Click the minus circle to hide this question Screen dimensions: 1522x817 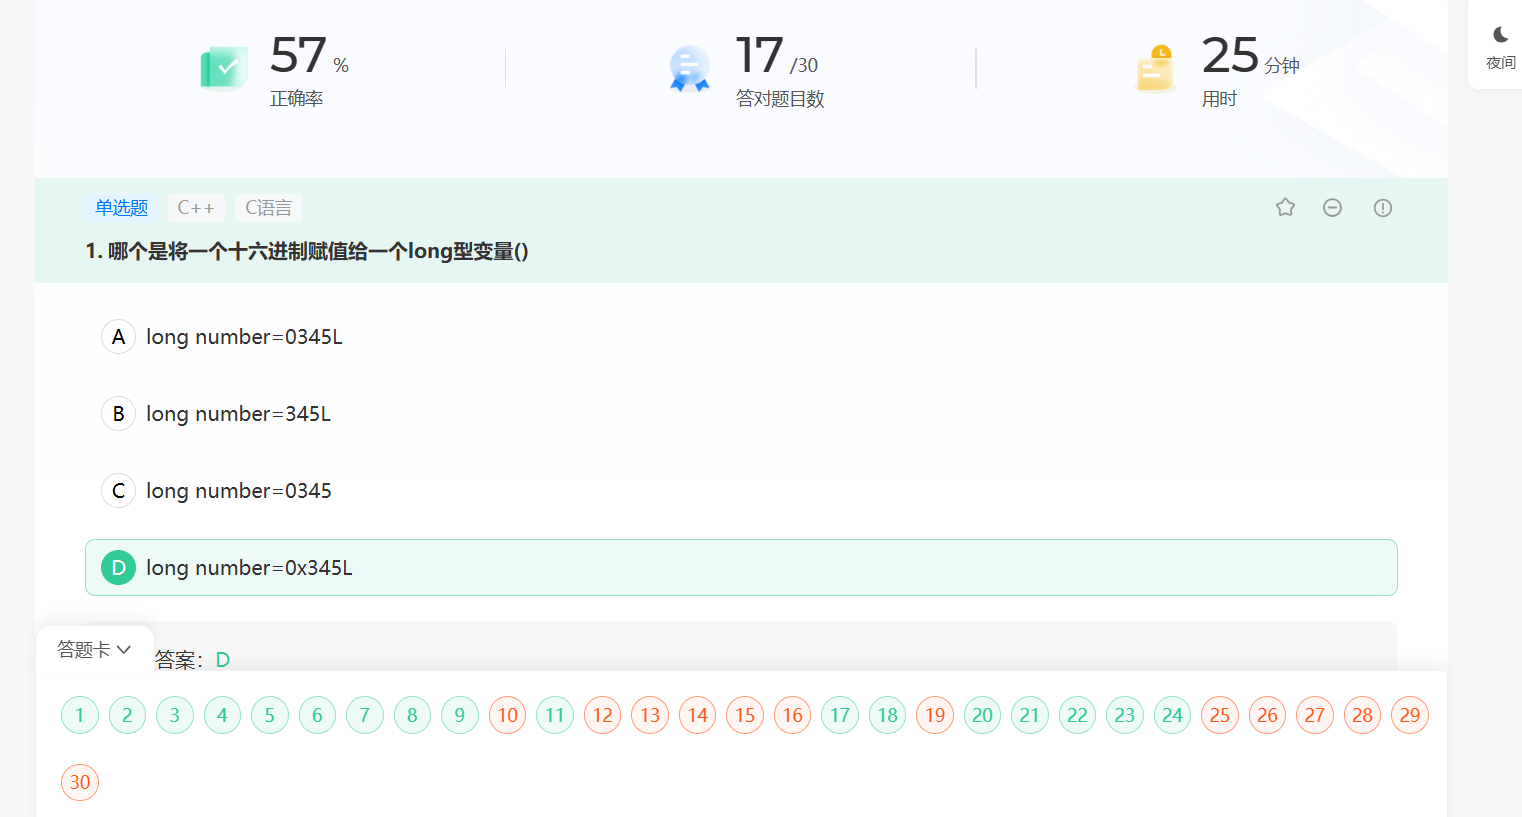click(1332, 207)
